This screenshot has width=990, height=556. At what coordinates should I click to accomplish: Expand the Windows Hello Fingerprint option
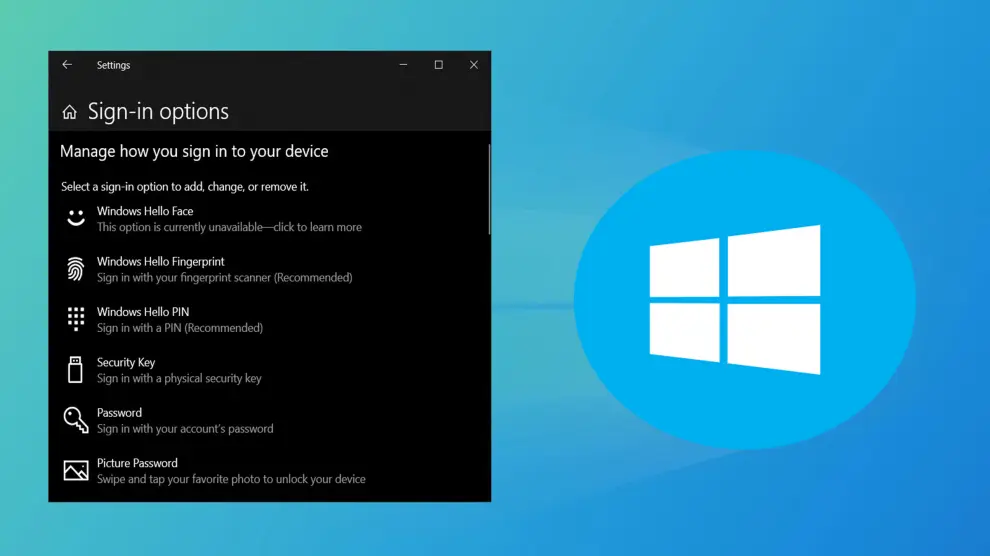pyautogui.click(x=160, y=262)
